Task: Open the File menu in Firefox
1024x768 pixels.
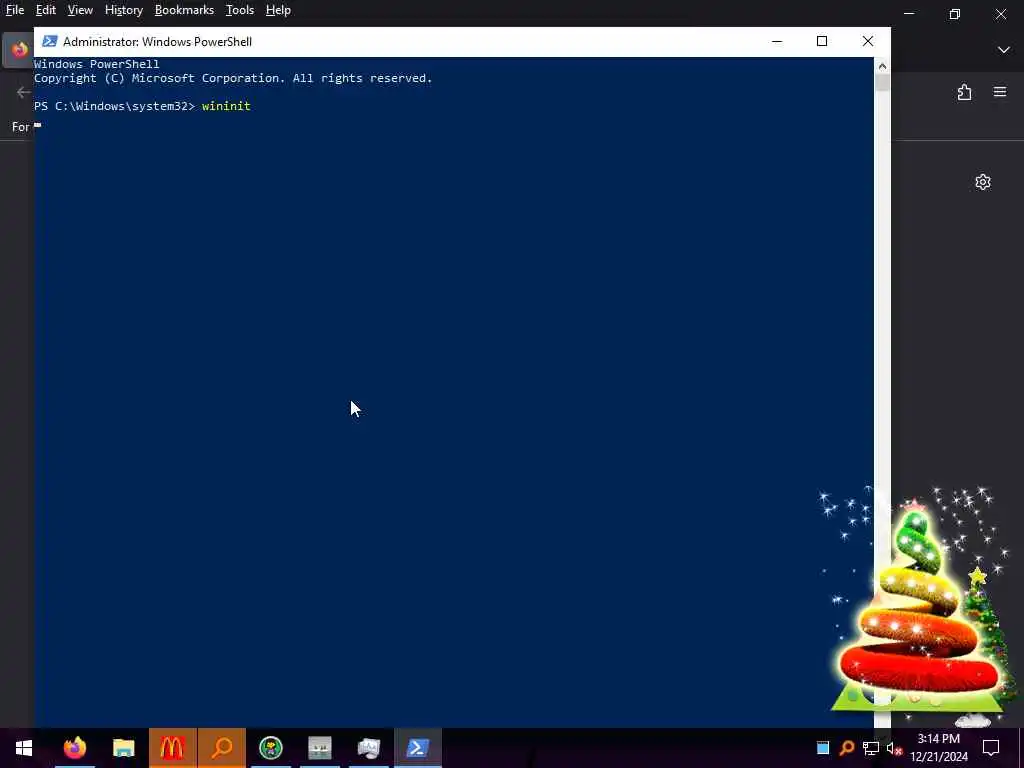Action: pyautogui.click(x=15, y=10)
